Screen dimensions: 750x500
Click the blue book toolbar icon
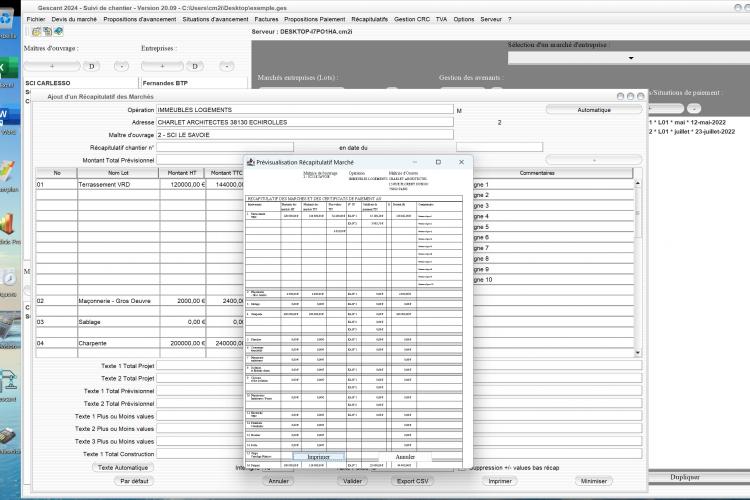[x=58, y=32]
